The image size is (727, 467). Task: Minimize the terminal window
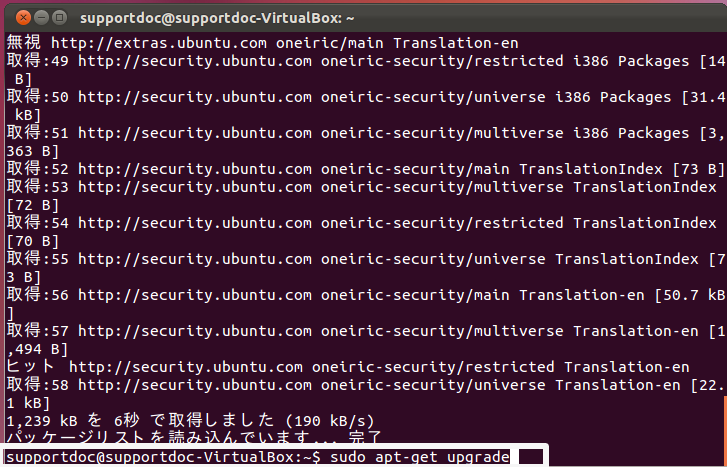(x=41, y=18)
